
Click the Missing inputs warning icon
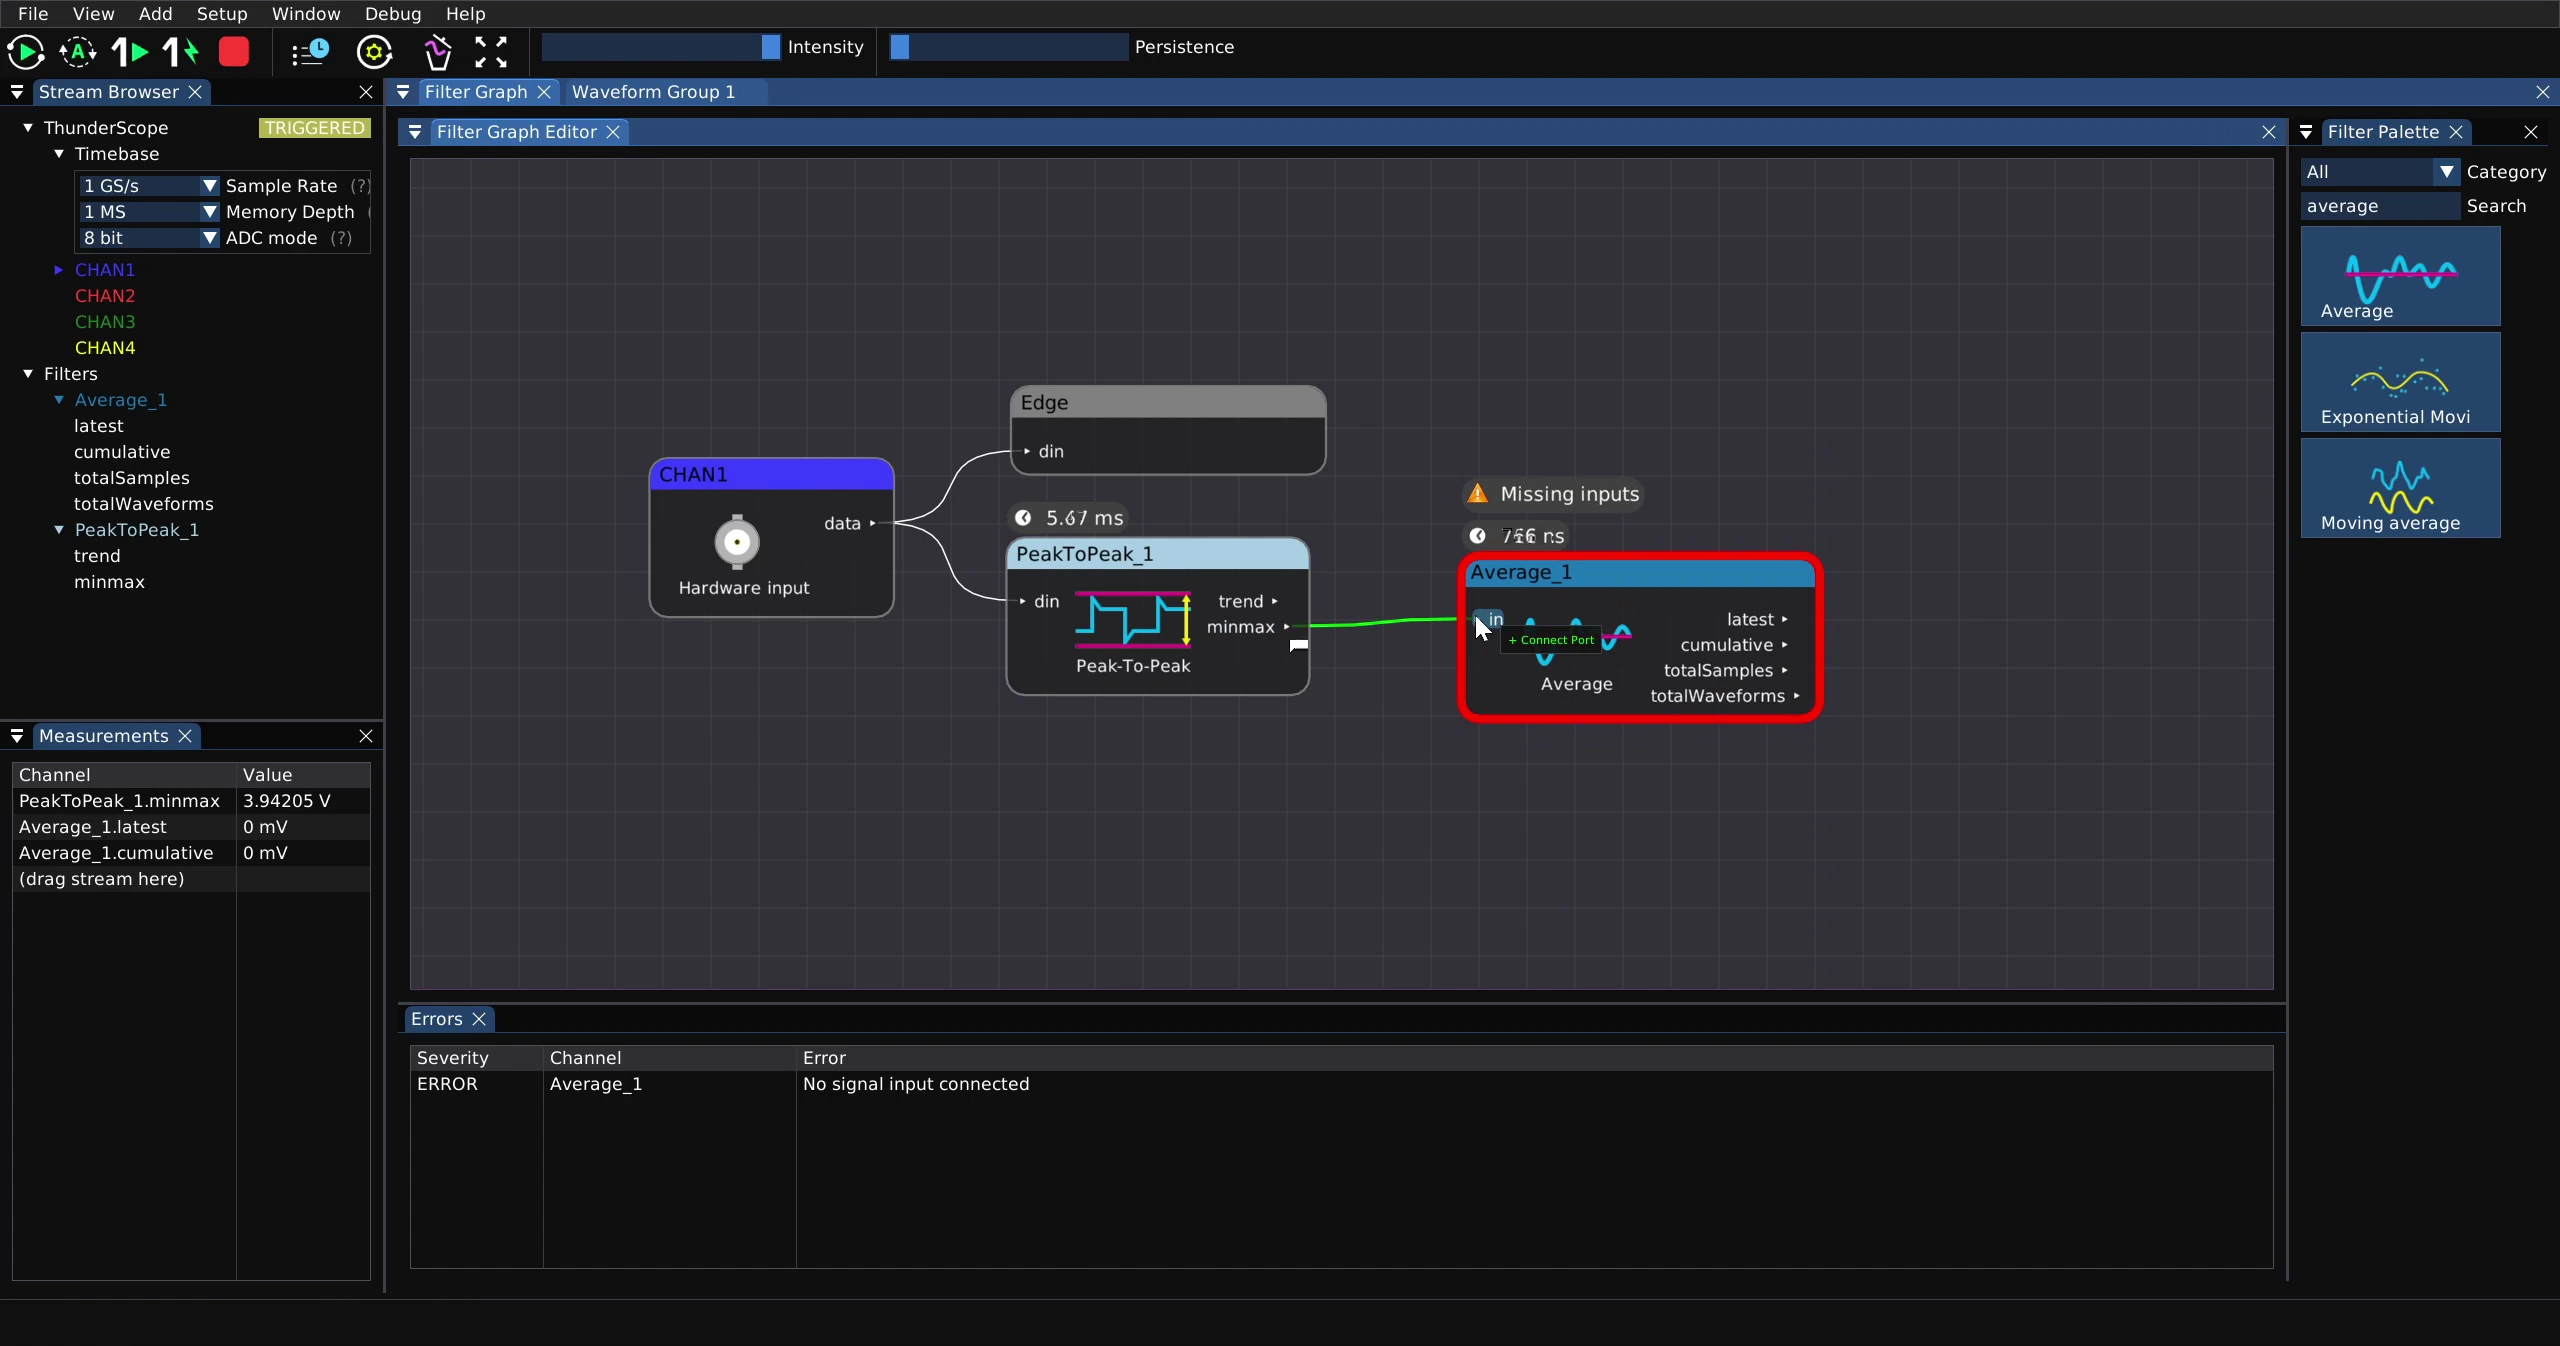[x=1477, y=494]
